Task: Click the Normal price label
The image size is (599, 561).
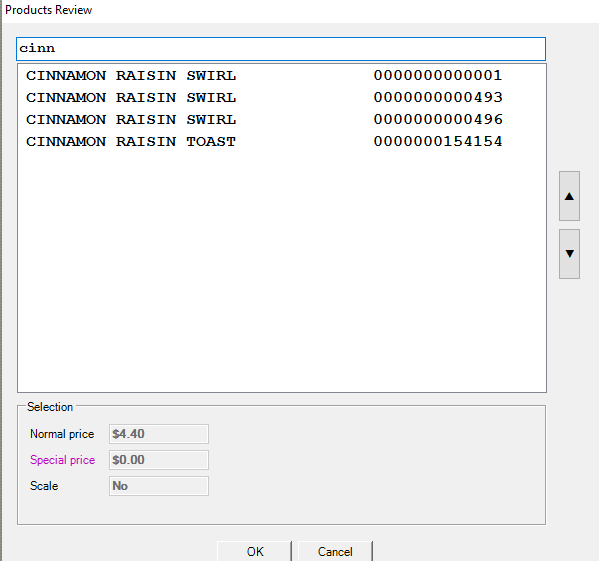Action: point(62,434)
